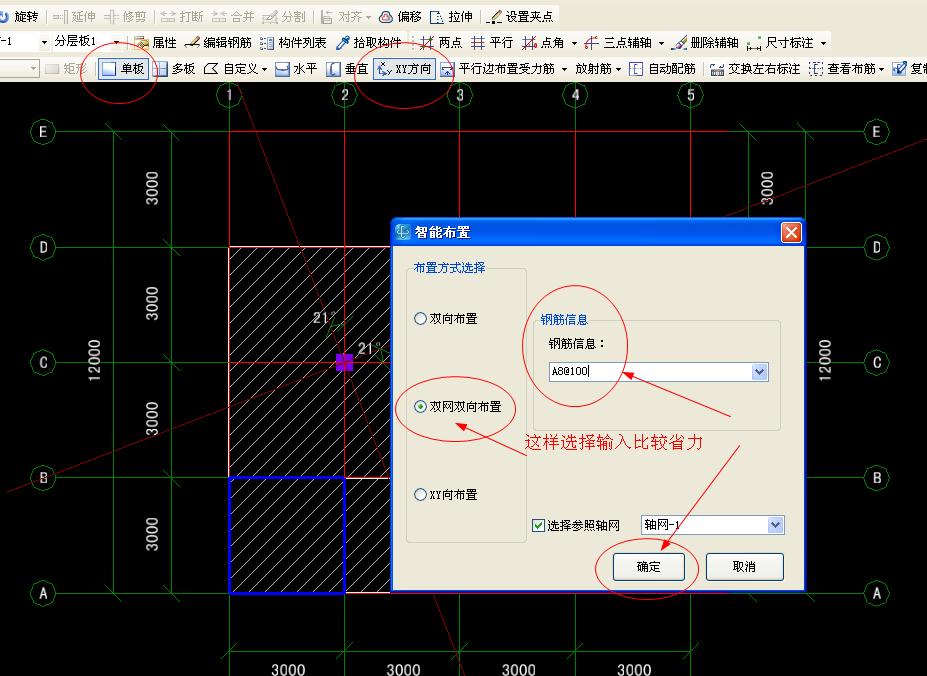Open the 自定义 dropdown arrow

[264, 69]
